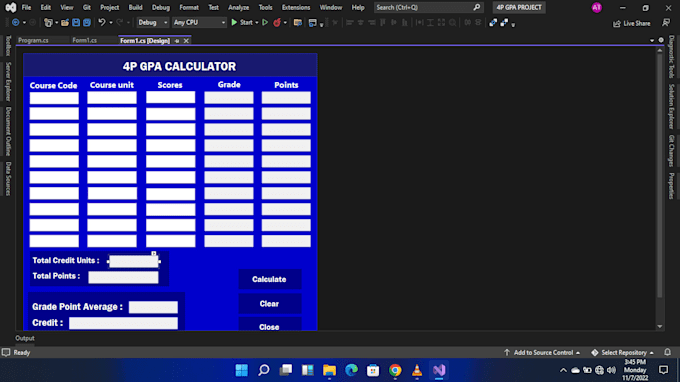Screen dimensions: 680x382
Task: Open the Toolbox side panel tab
Action: coord(8,46)
